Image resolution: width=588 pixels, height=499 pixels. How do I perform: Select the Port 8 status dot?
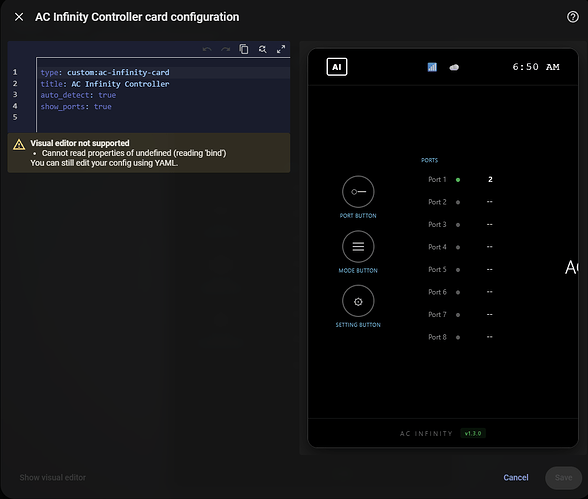458,337
